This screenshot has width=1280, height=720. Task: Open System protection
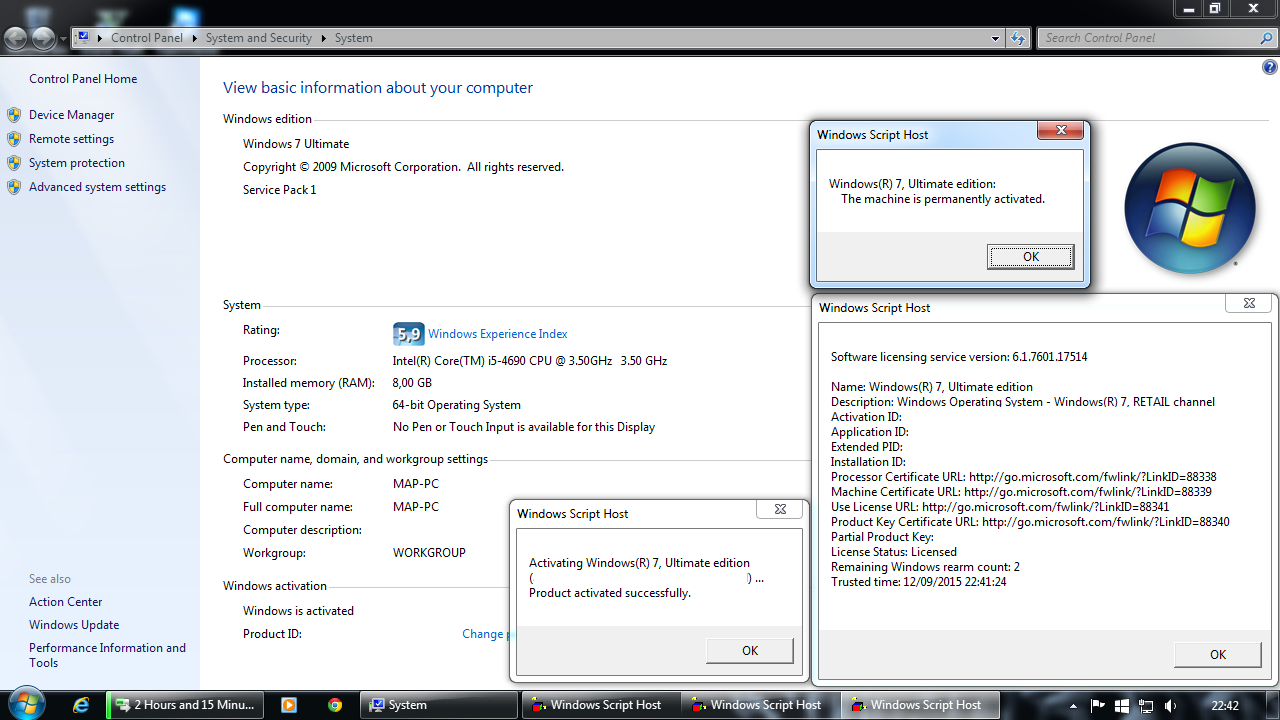tap(77, 163)
